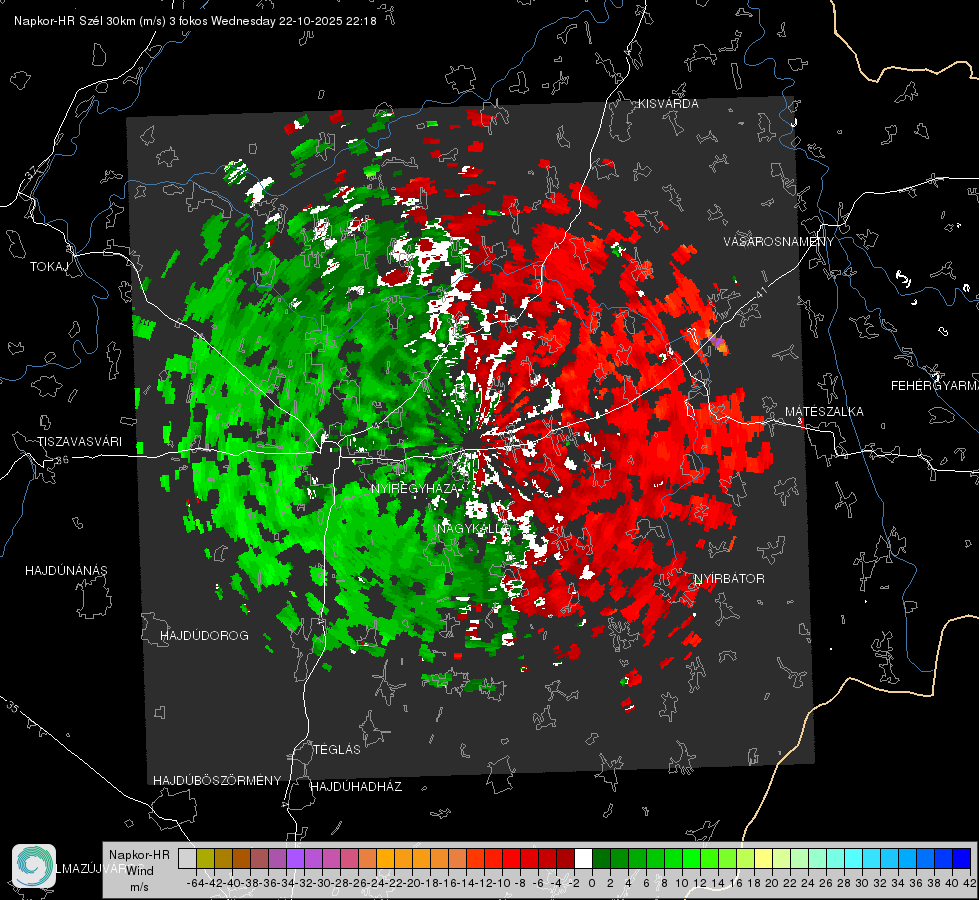
Task: Click the 'HAJDÚDOROG' city label
Action: pos(204,636)
